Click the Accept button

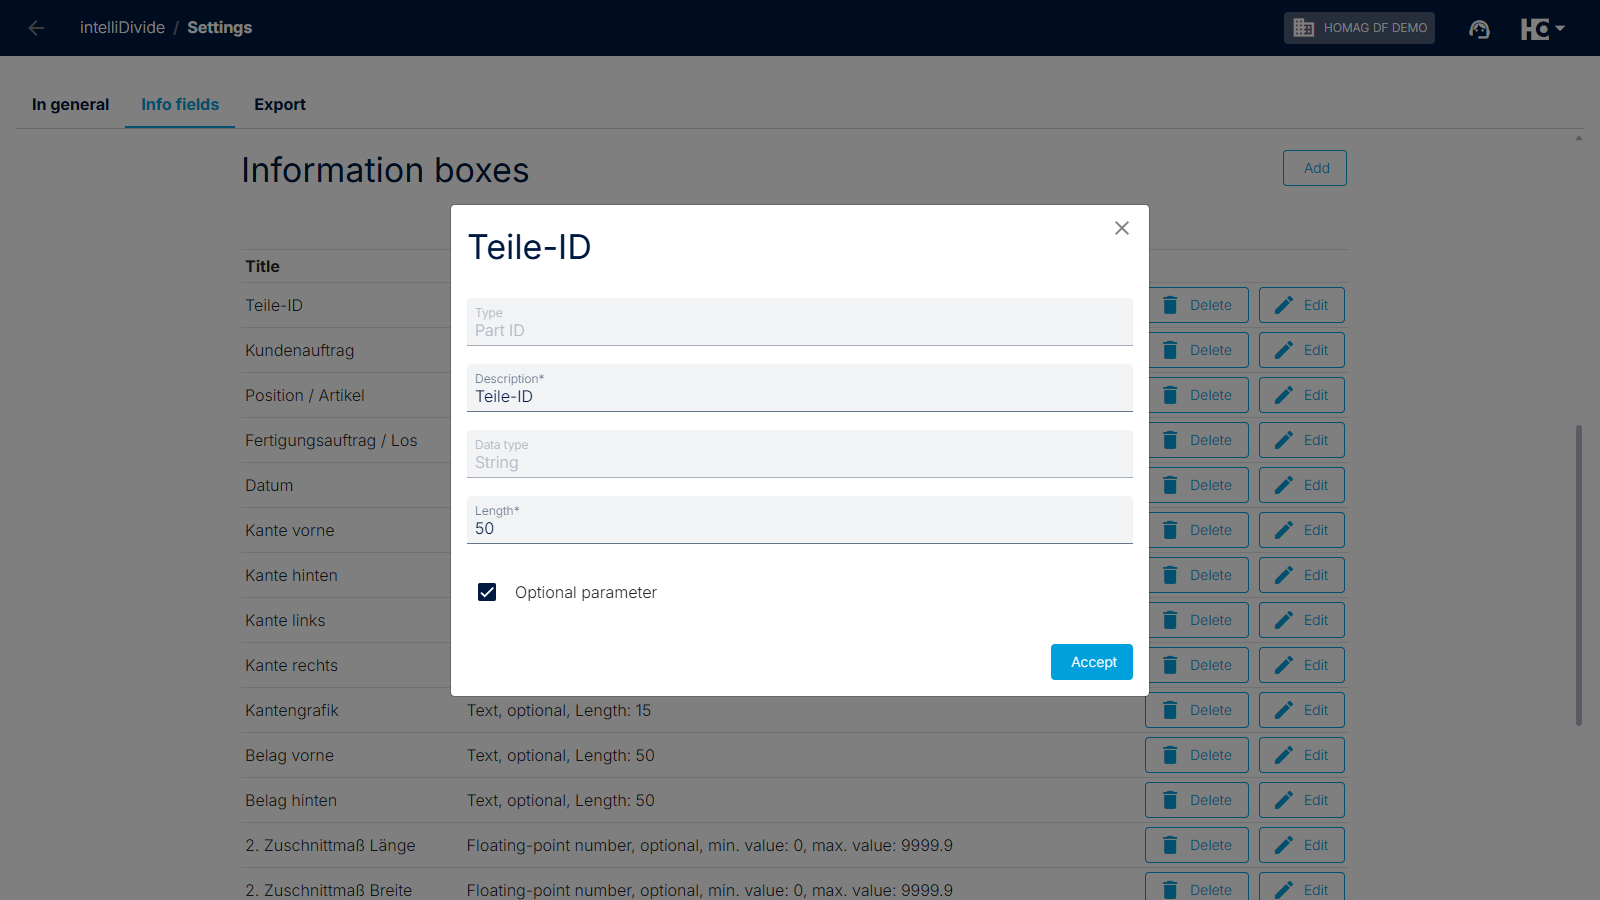click(1092, 662)
